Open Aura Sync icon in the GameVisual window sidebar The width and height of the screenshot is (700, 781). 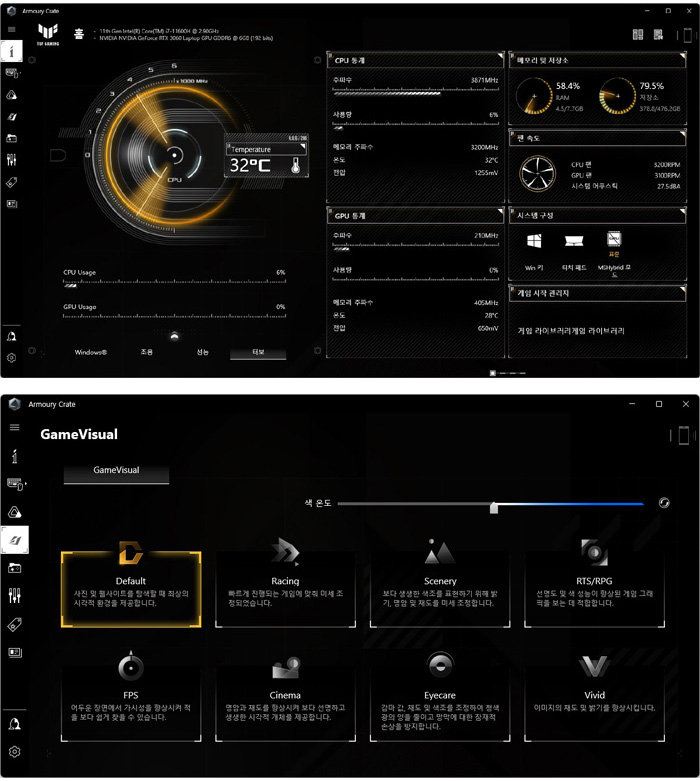pos(14,512)
